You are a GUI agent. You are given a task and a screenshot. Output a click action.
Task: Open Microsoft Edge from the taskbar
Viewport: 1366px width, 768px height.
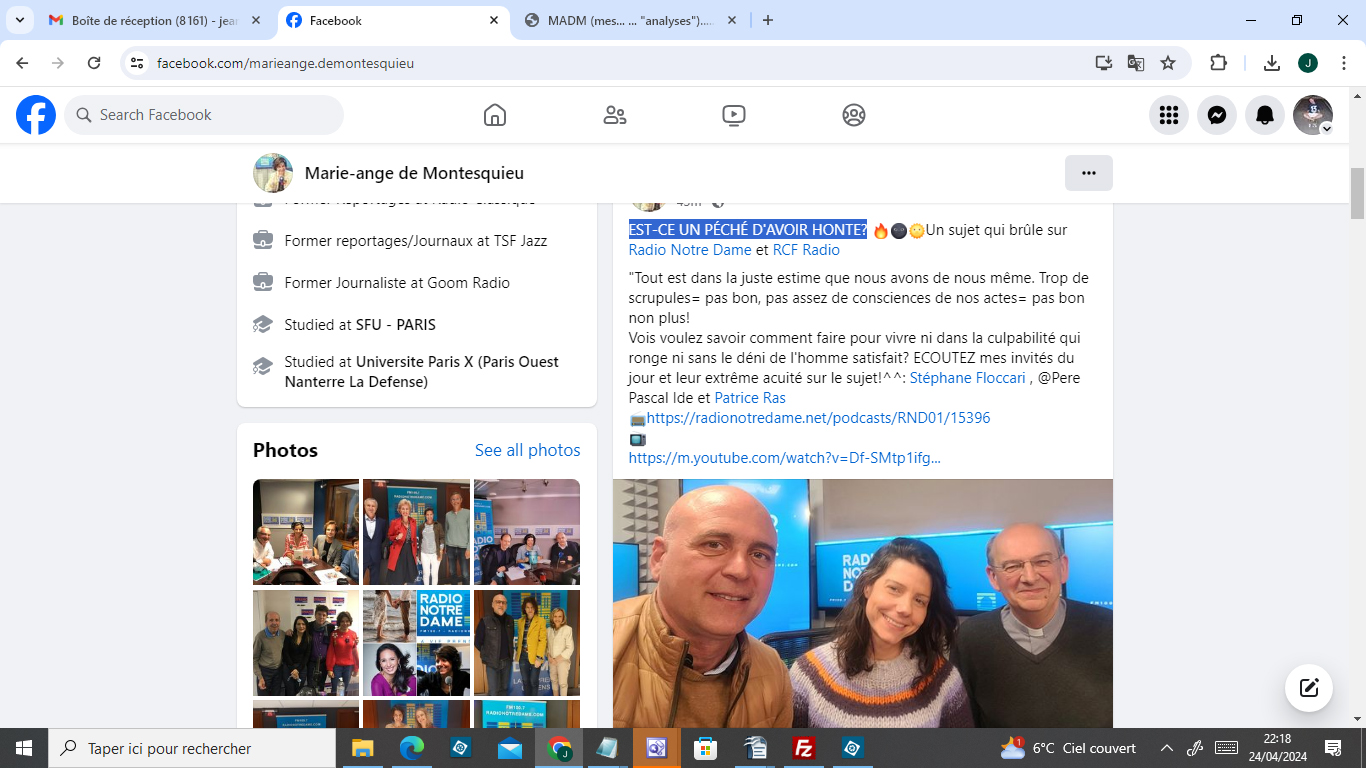point(412,748)
